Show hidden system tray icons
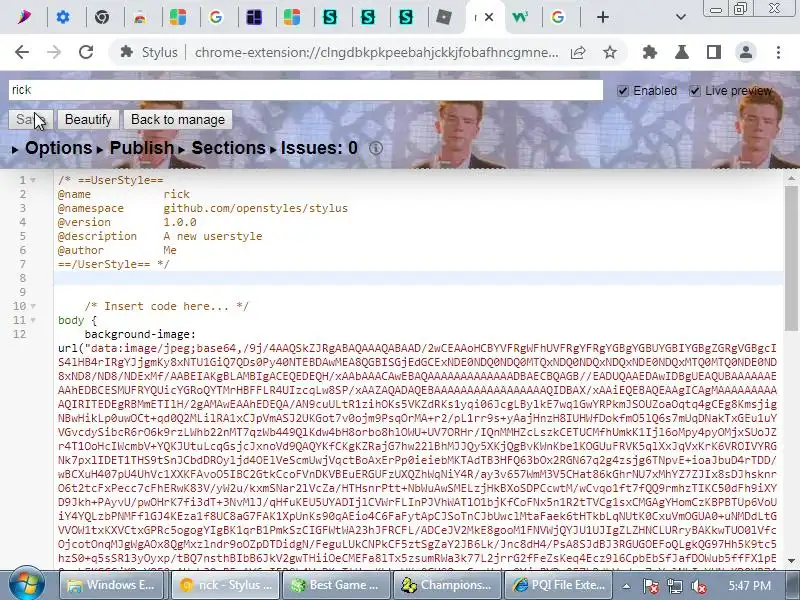This screenshot has height=600, width=800. (x=626, y=586)
